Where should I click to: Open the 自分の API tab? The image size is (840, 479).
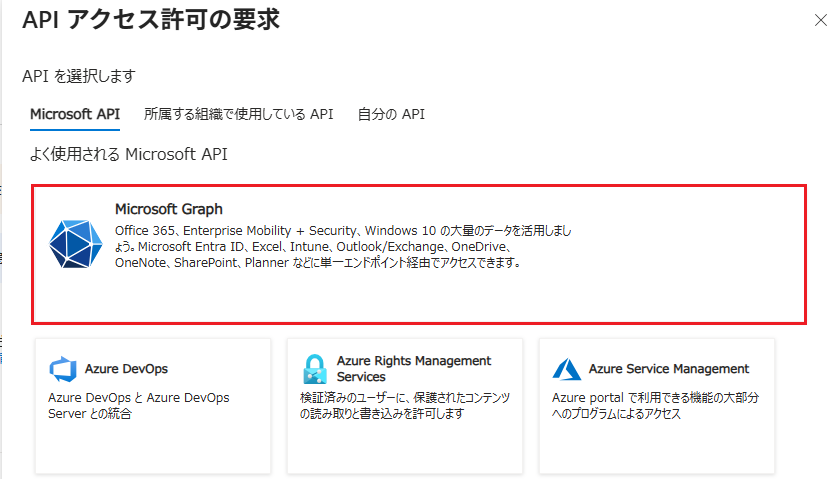(391, 114)
